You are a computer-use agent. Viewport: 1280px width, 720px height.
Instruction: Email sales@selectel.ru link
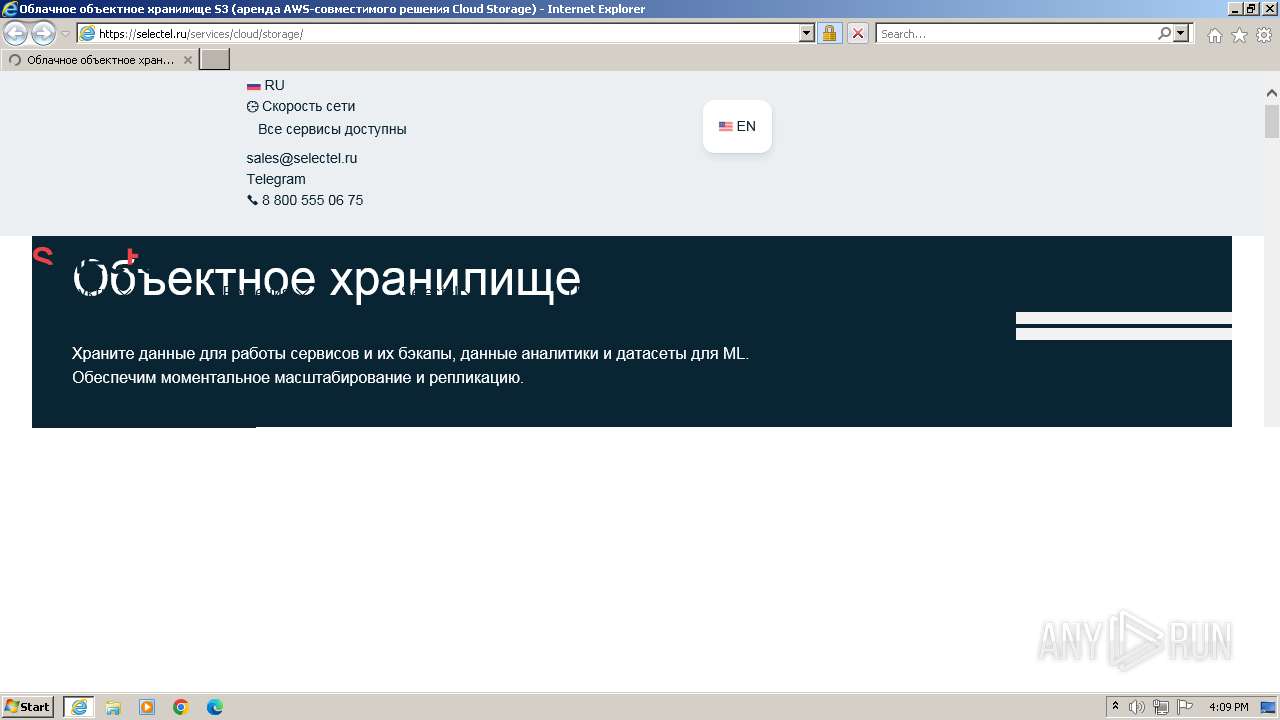[x=302, y=158]
